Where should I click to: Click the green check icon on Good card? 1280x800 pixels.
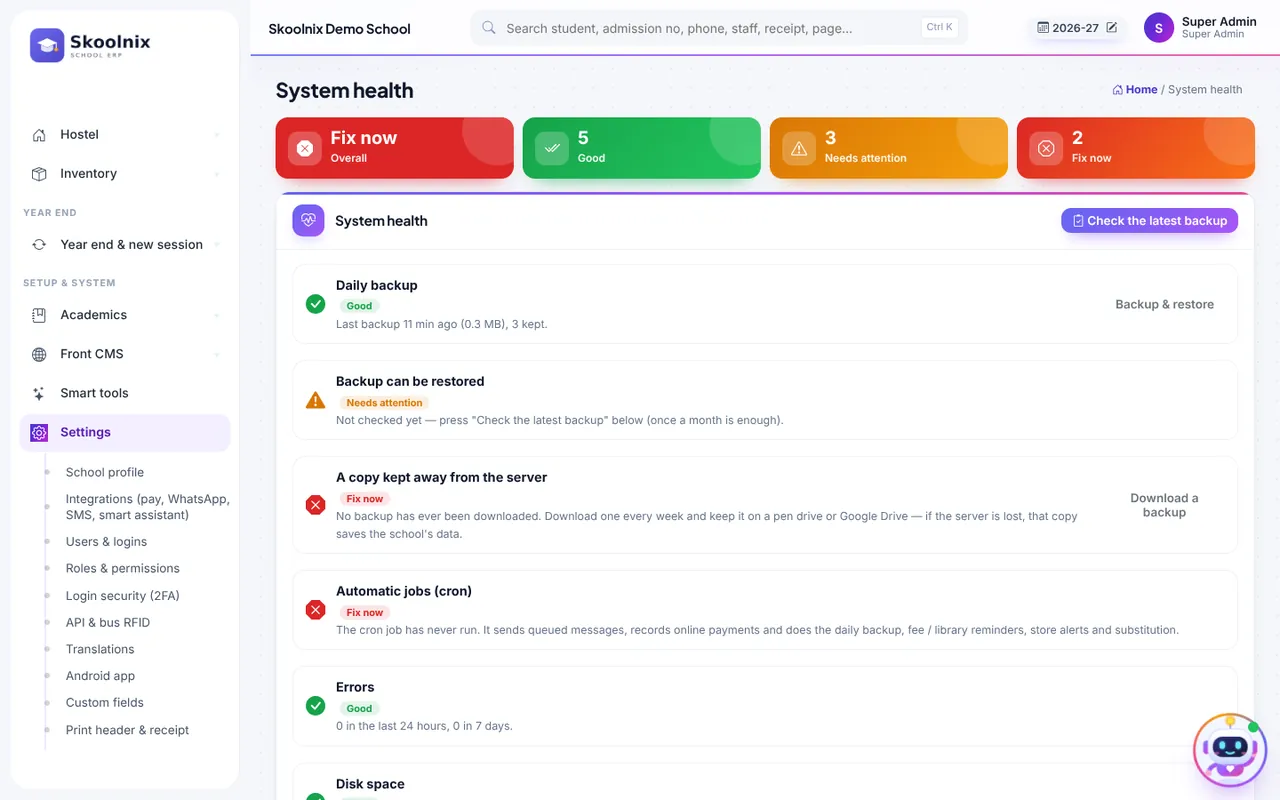point(552,148)
